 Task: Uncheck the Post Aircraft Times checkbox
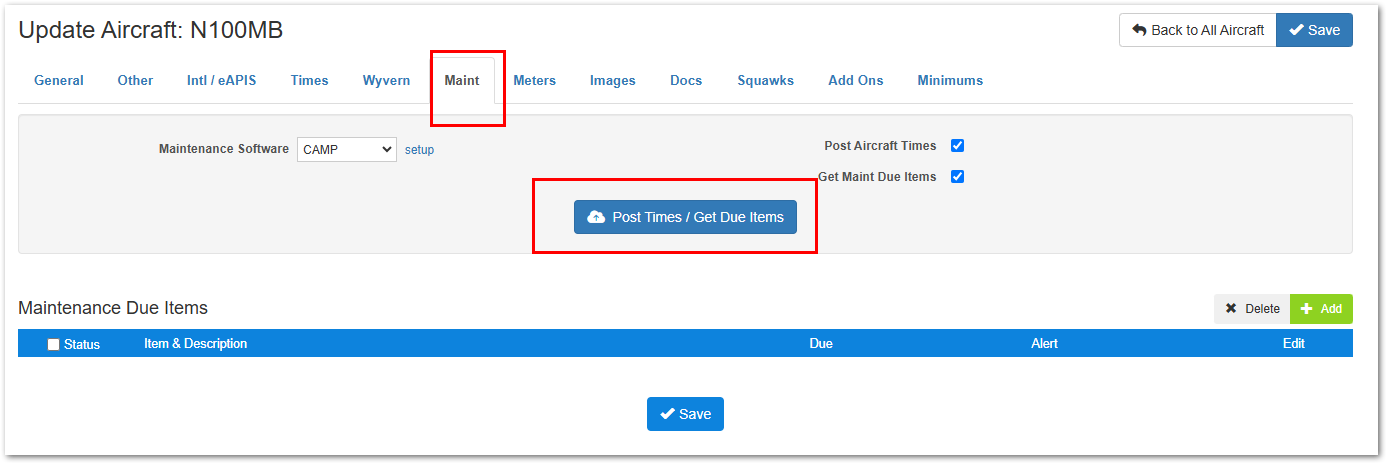(x=957, y=146)
